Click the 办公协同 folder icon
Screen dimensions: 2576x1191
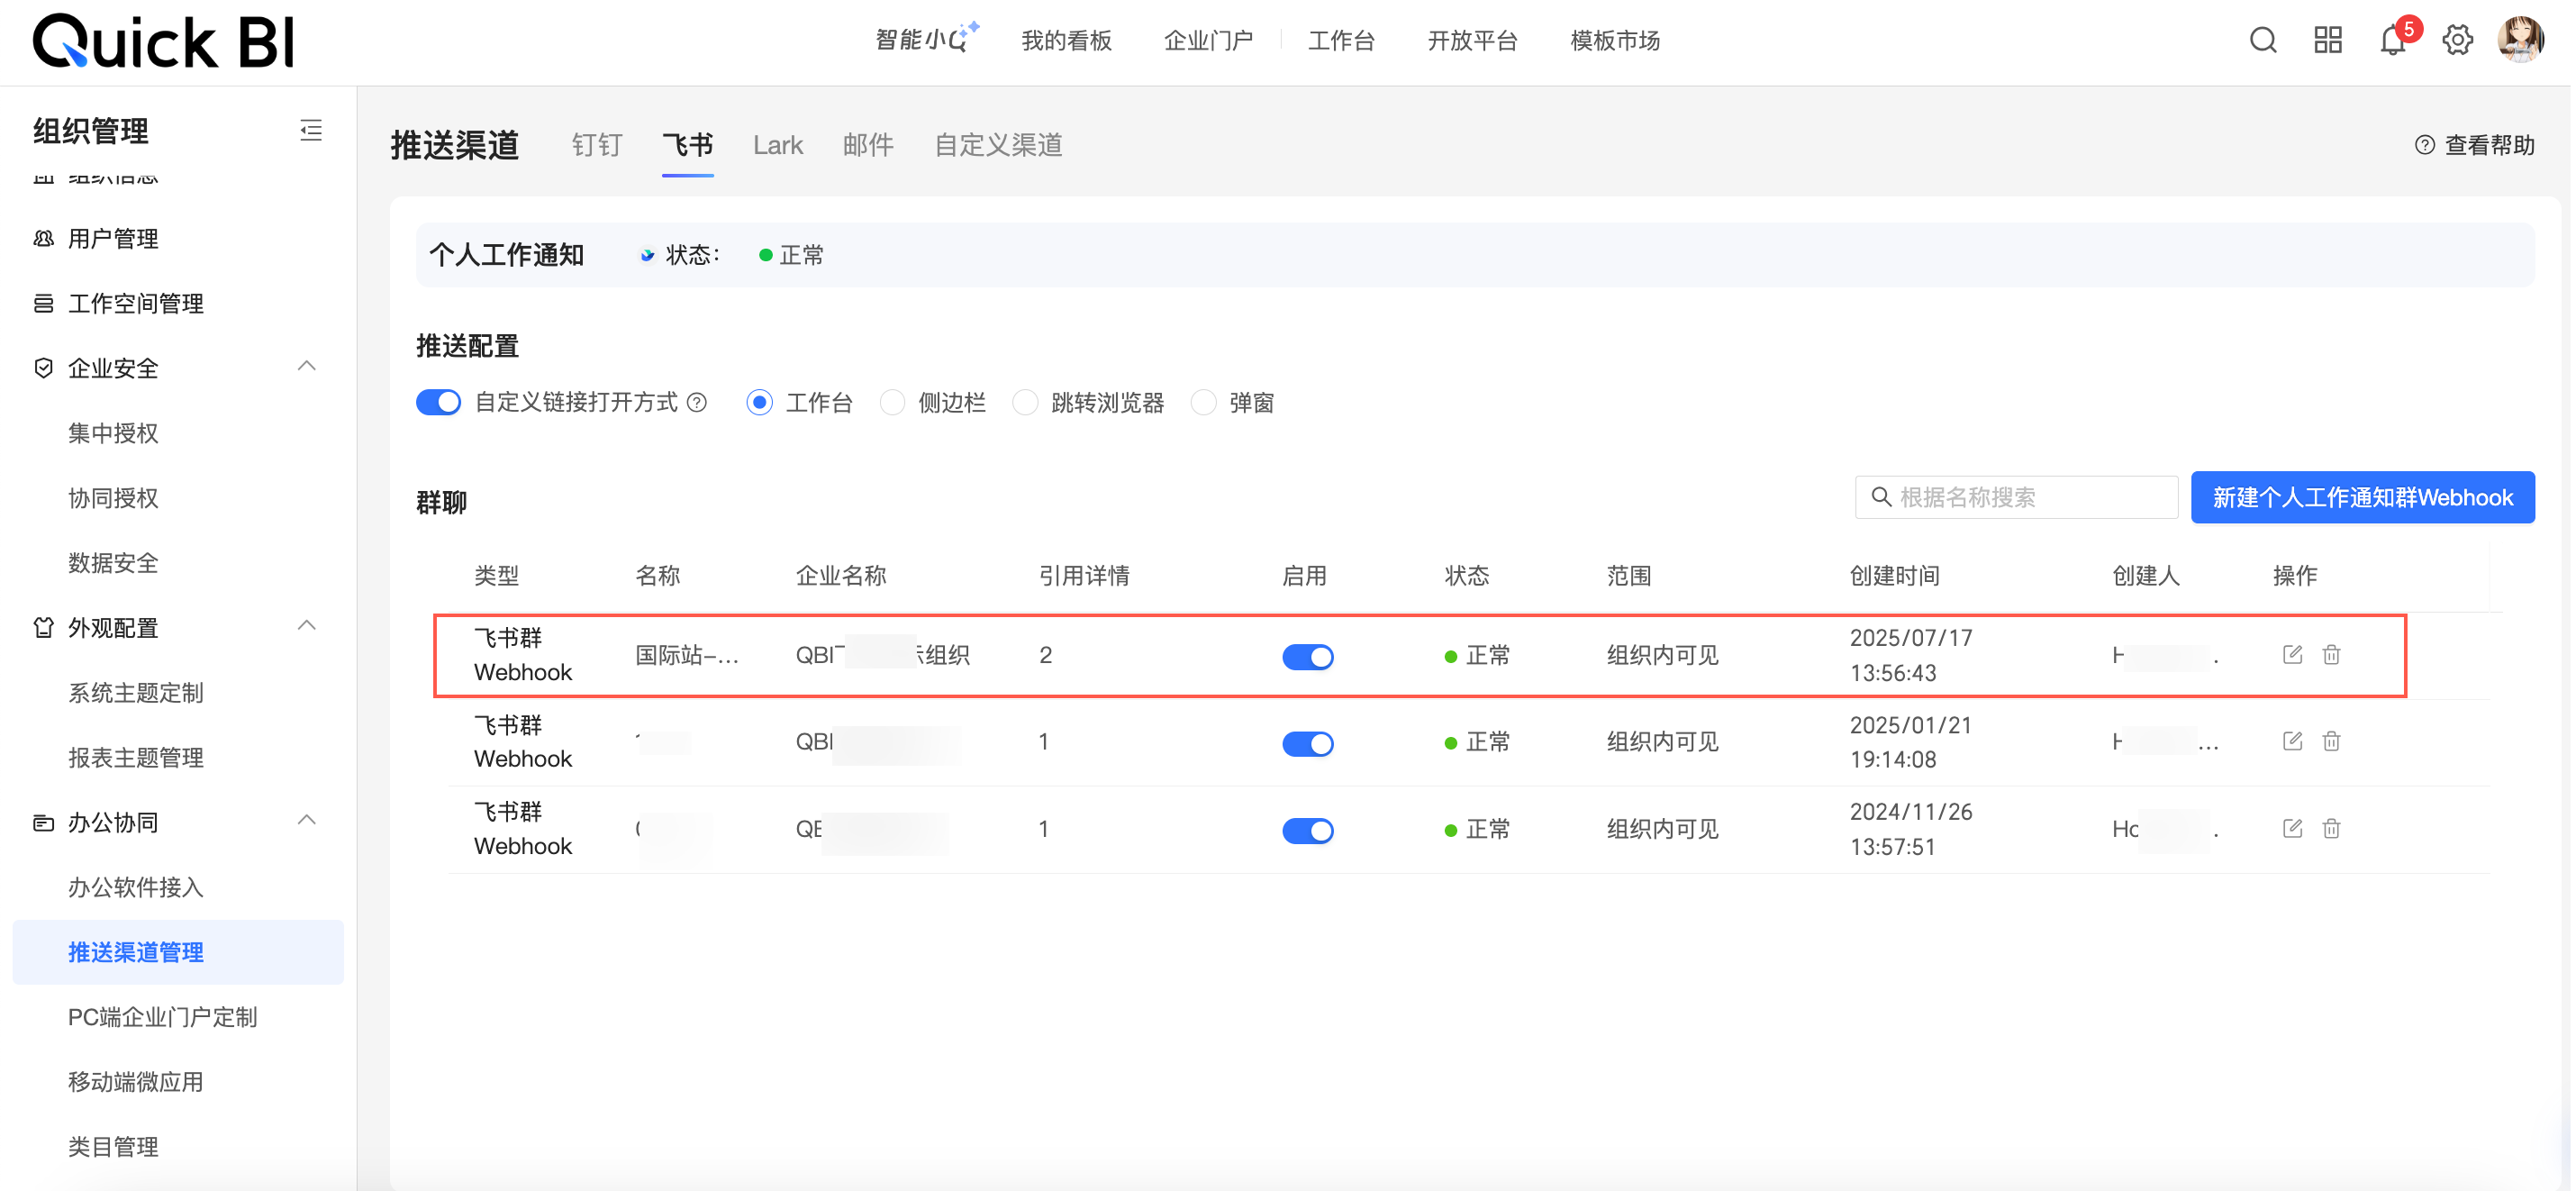click(x=43, y=822)
